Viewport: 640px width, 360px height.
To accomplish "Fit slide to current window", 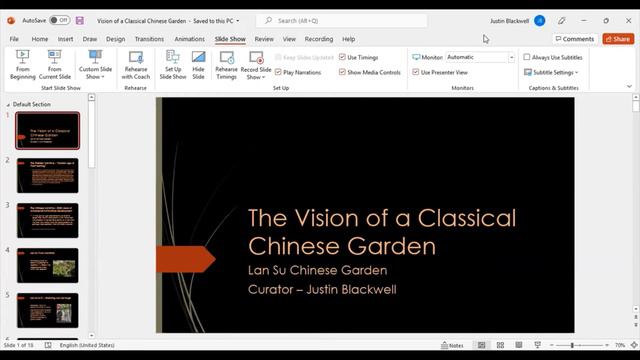I will tap(634, 345).
